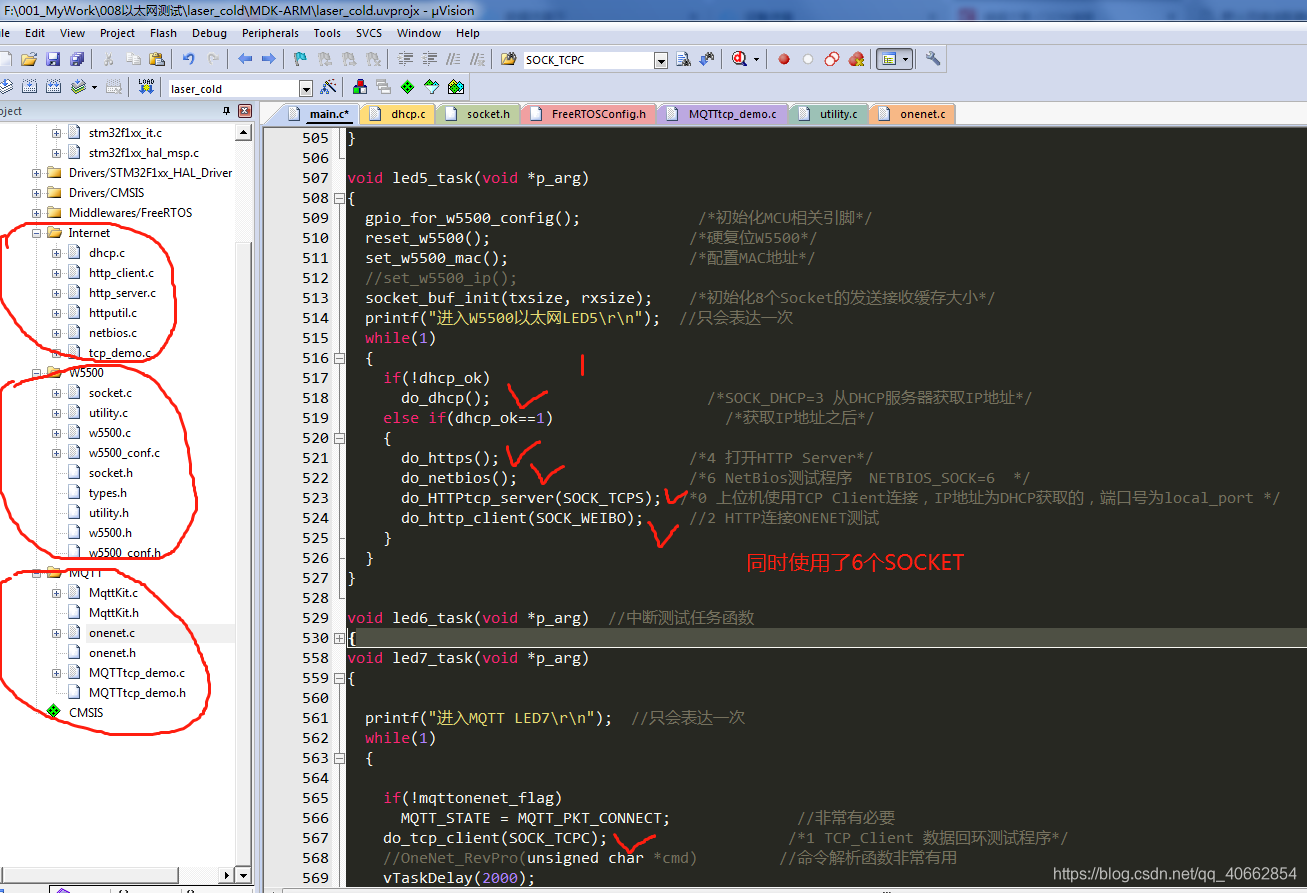Collapse the code block at line 508
1307x893 pixels.
pos(338,197)
